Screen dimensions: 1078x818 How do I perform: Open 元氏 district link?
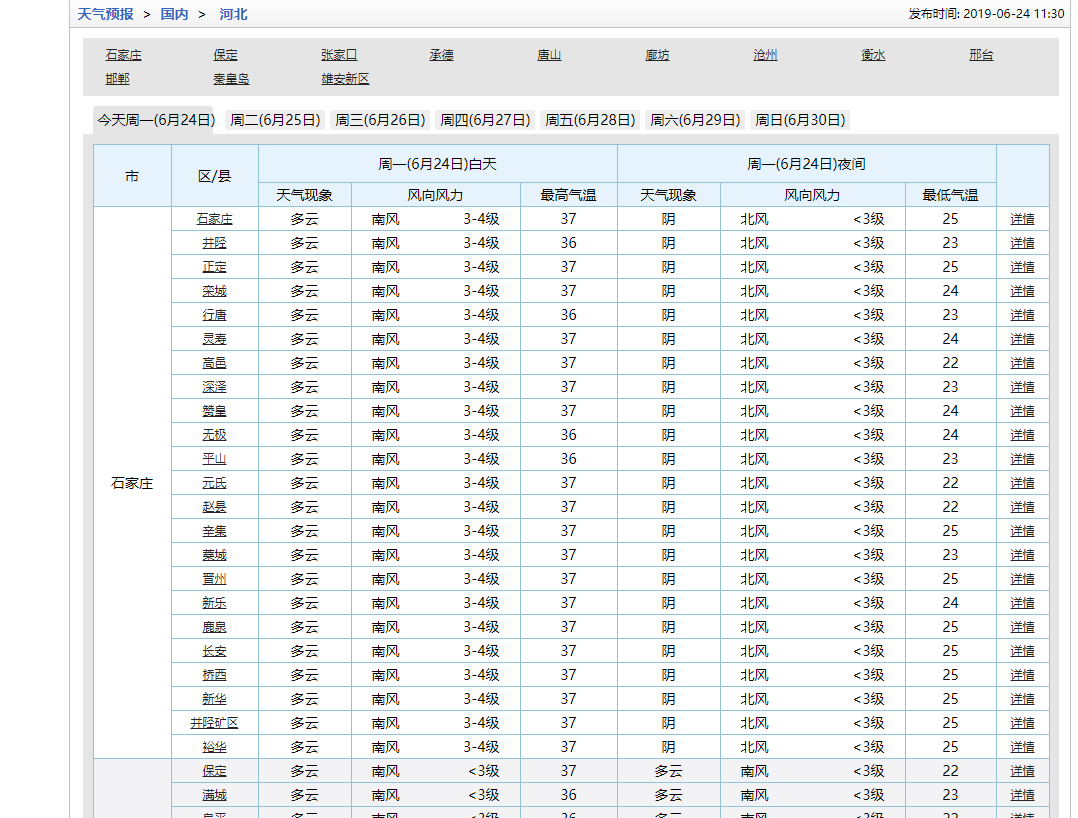214,483
